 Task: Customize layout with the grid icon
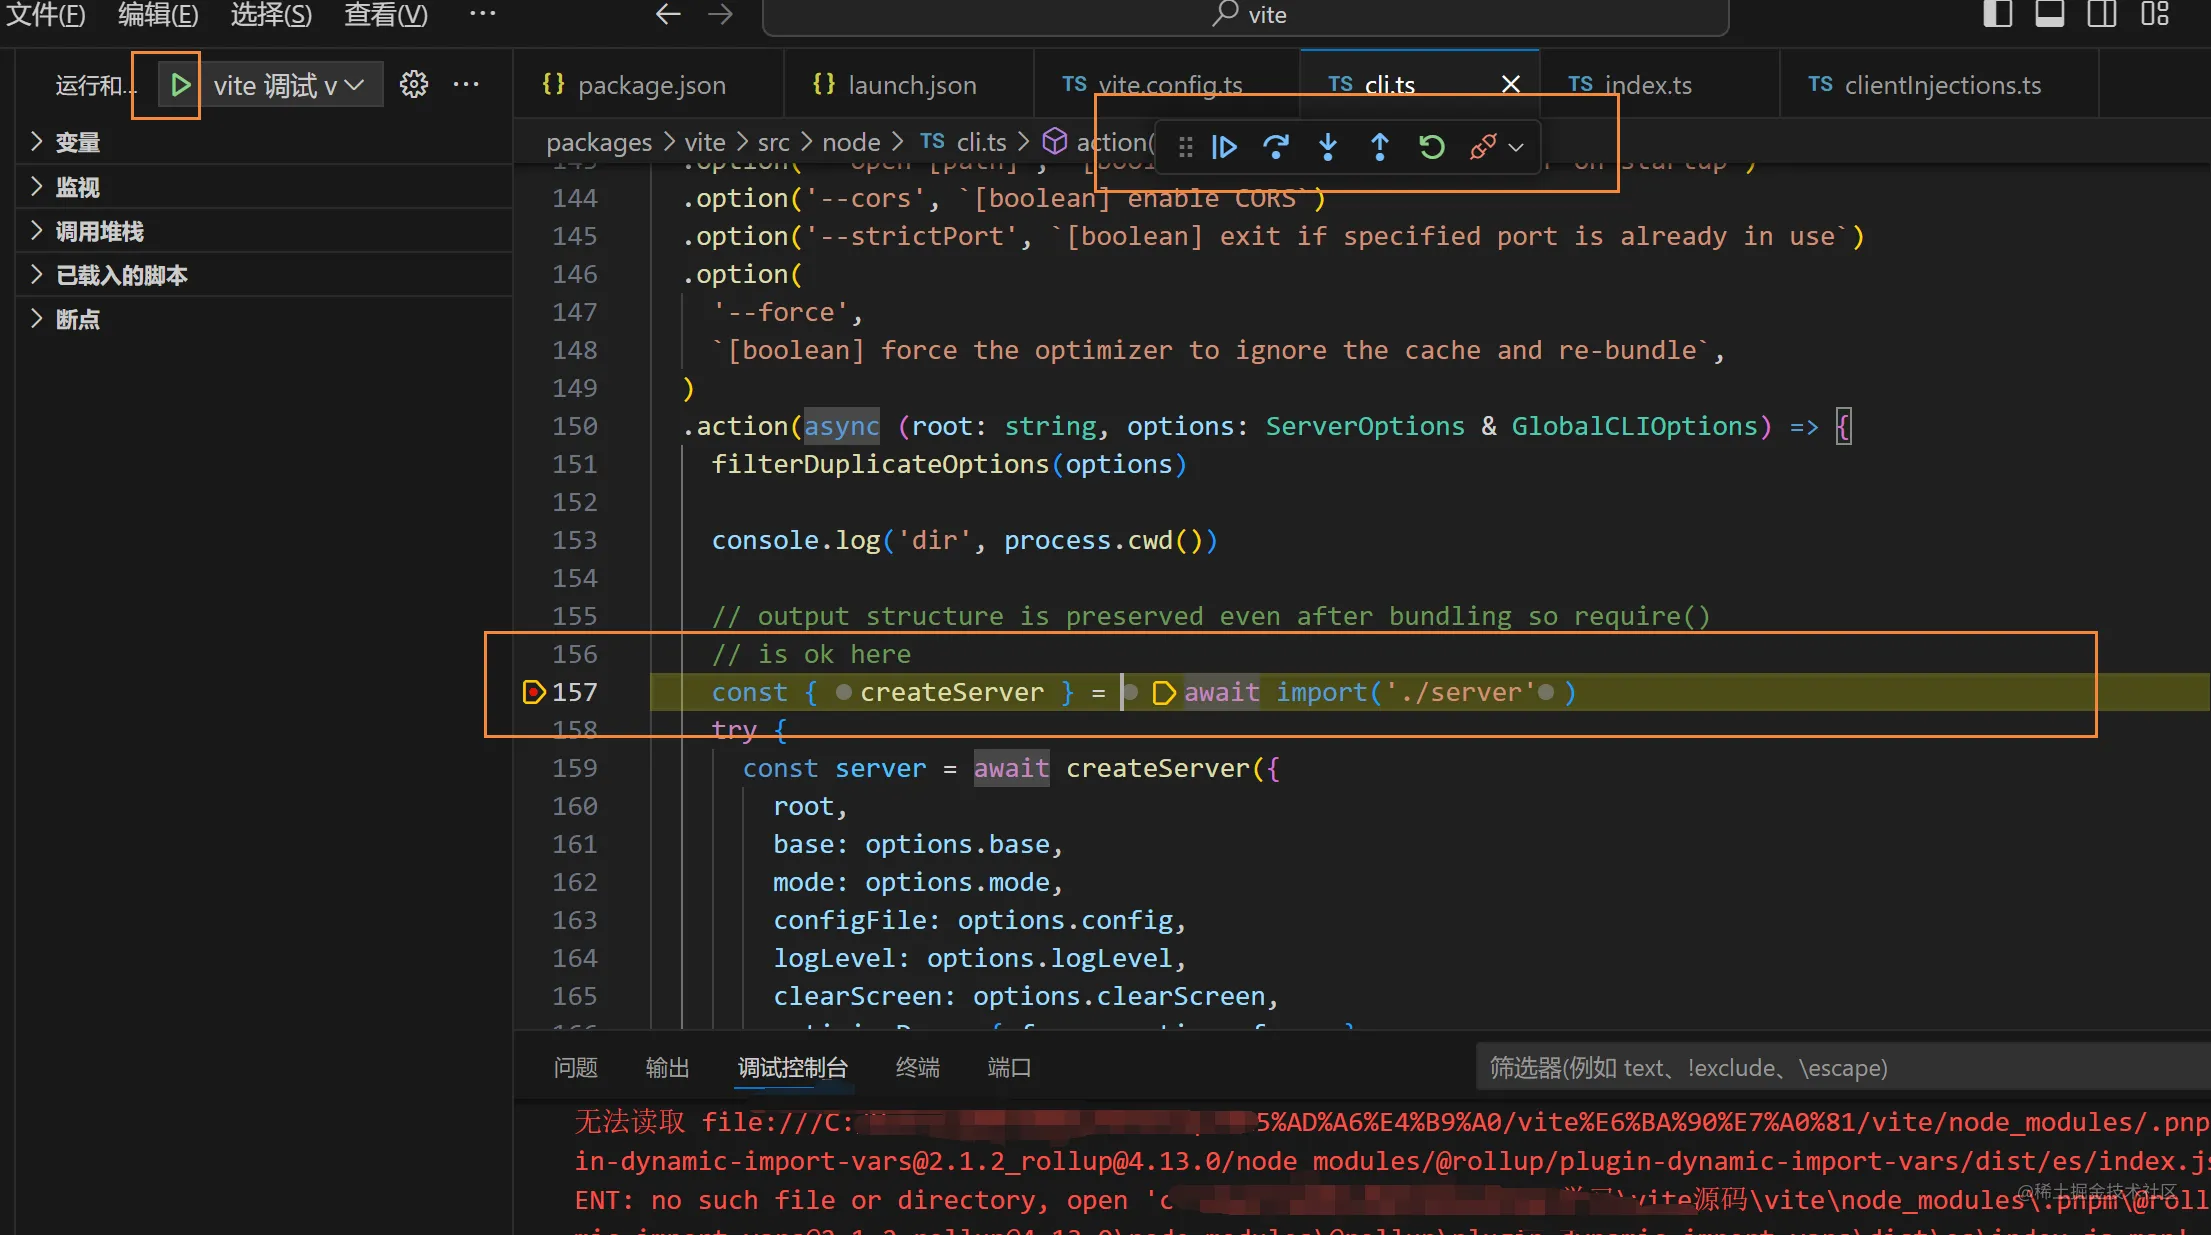point(2154,14)
